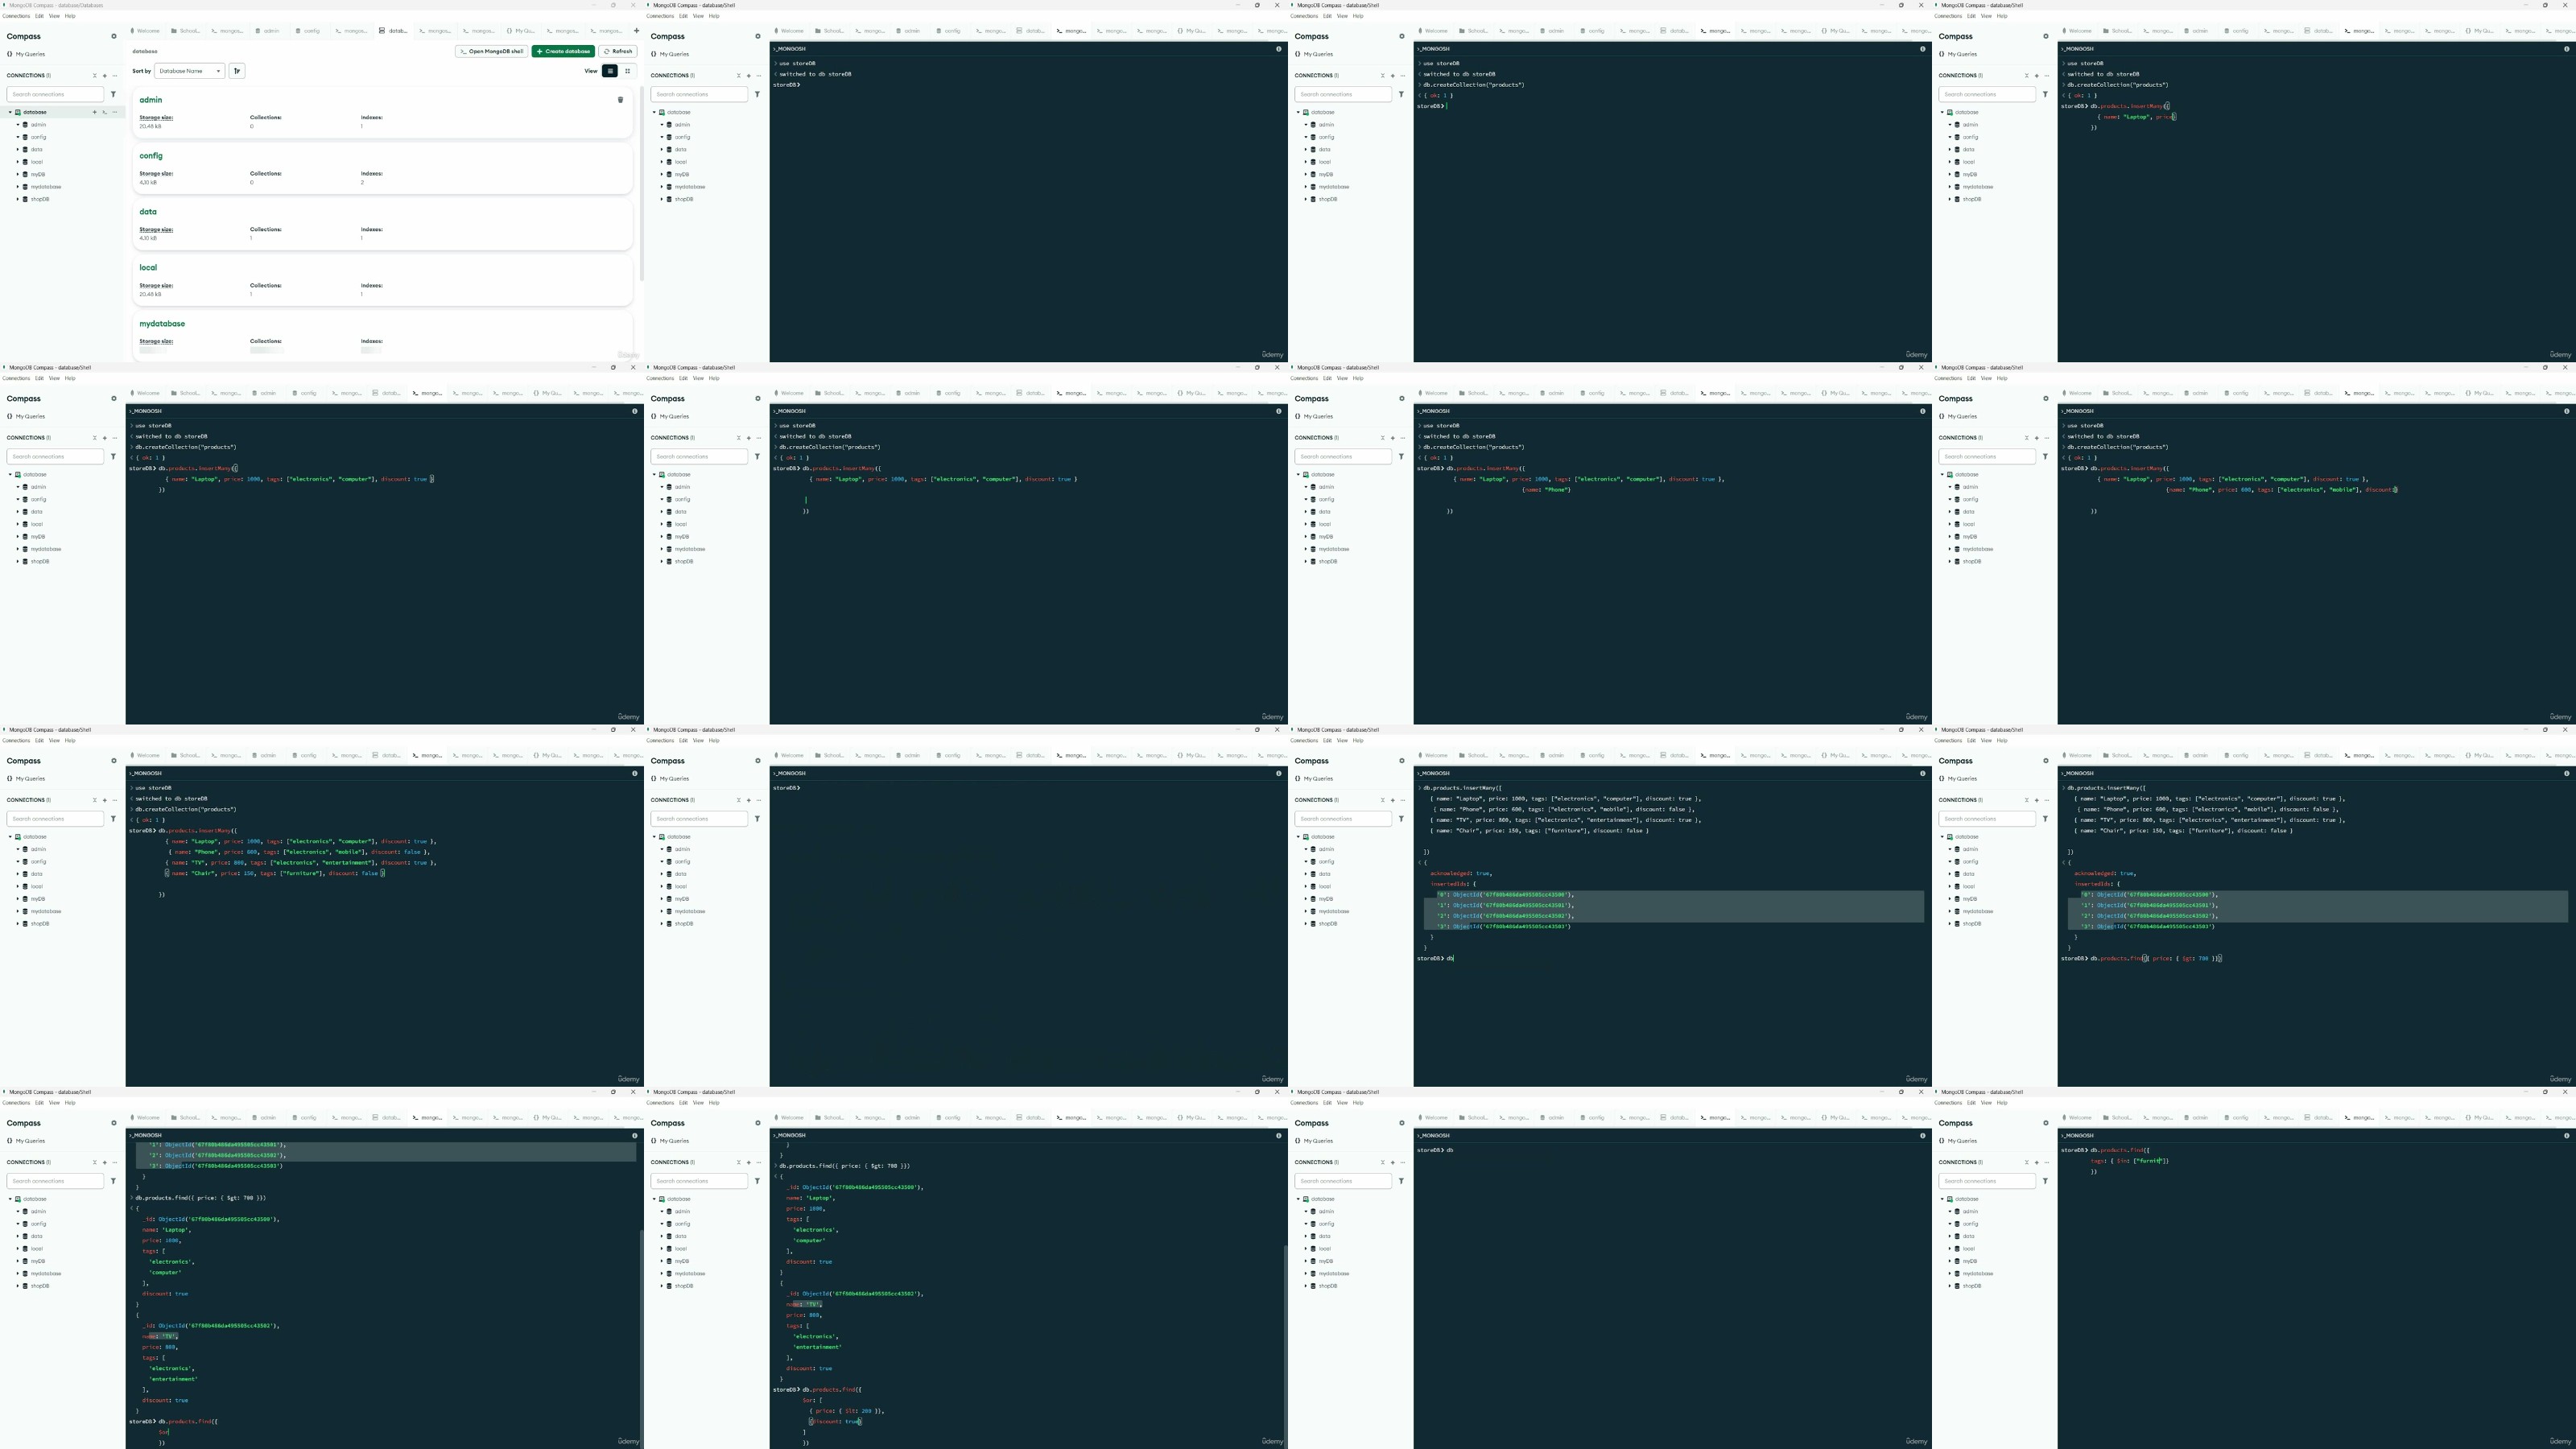The width and height of the screenshot is (2576, 1449).
Task: Click plus icon on highlighted database connection row
Action: pos(95,112)
